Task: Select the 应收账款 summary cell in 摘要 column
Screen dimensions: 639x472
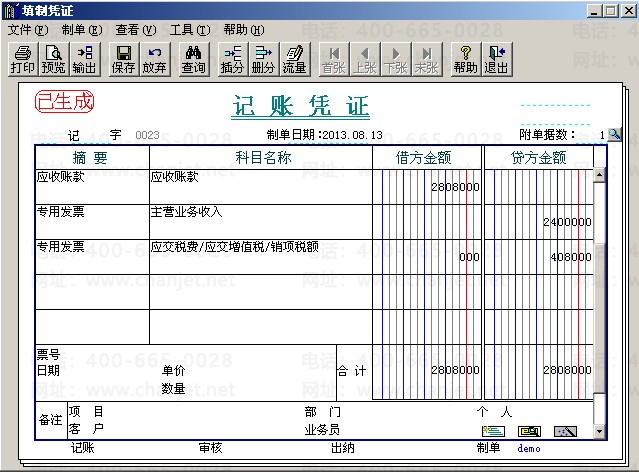Action: pyautogui.click(x=92, y=187)
